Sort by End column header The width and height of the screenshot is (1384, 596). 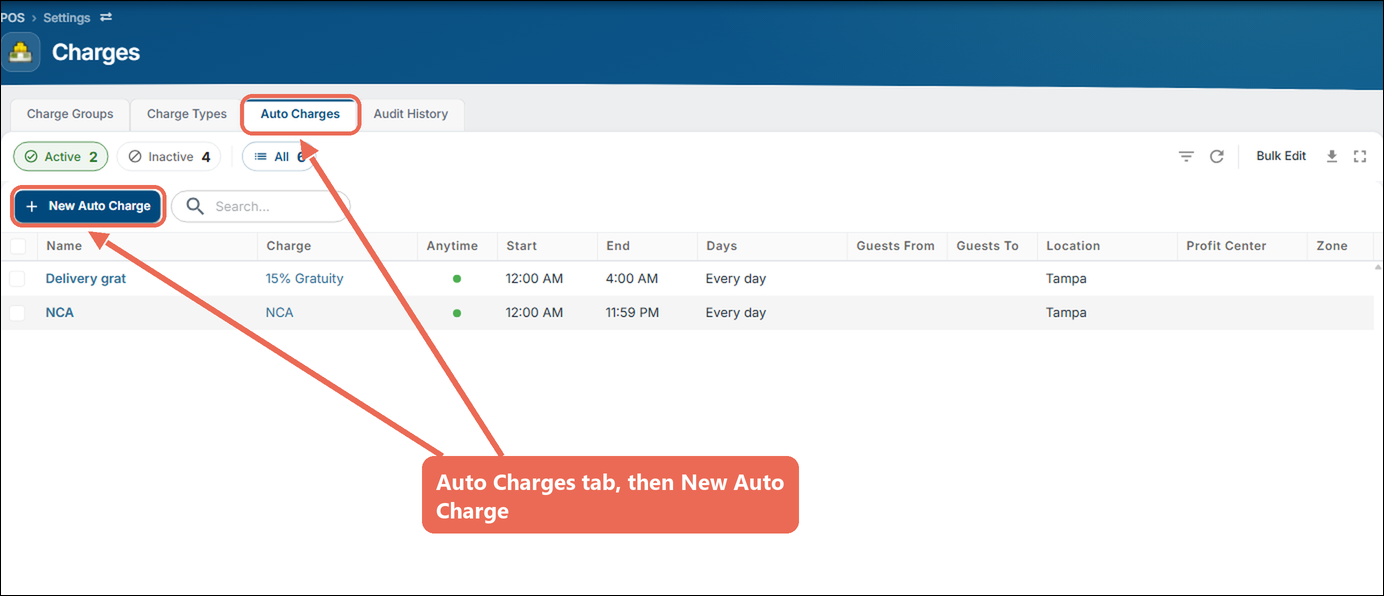618,246
